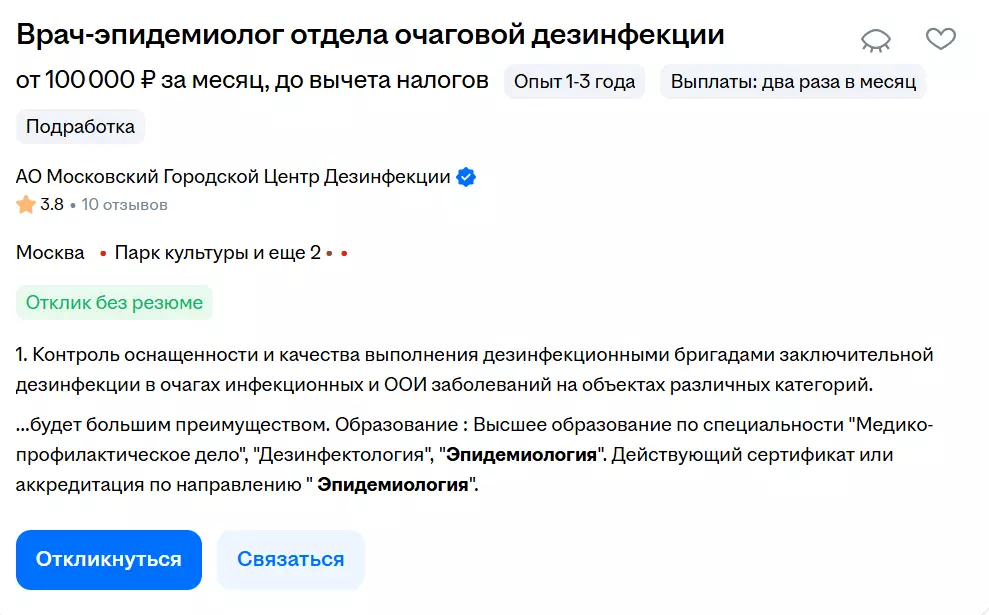Click the Выплаты: два раза в месяц tag
989x615 pixels.
click(793, 82)
